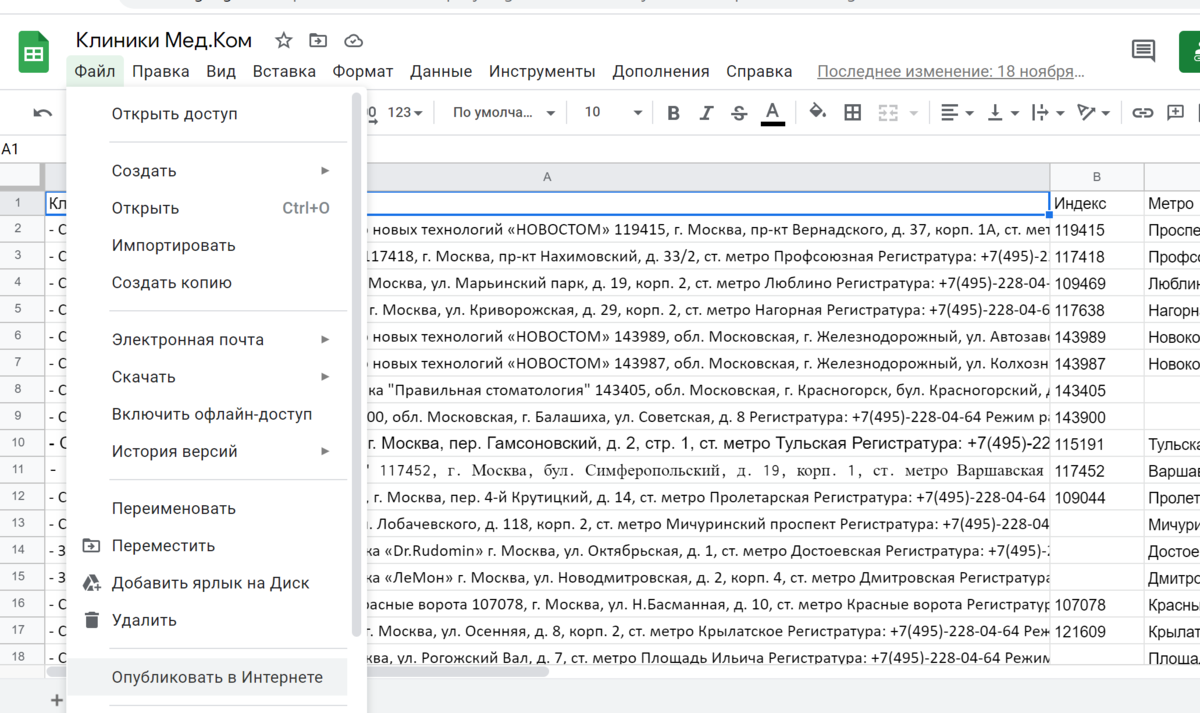This screenshot has height=713, width=1200.
Task: Click the Переместить folder icon
Action: click(x=91, y=546)
